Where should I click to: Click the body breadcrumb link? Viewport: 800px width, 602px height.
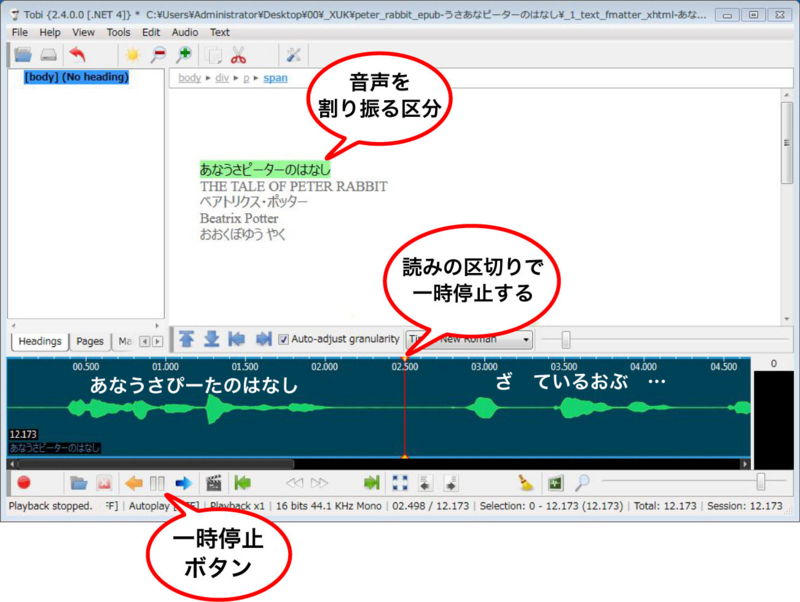[x=189, y=78]
